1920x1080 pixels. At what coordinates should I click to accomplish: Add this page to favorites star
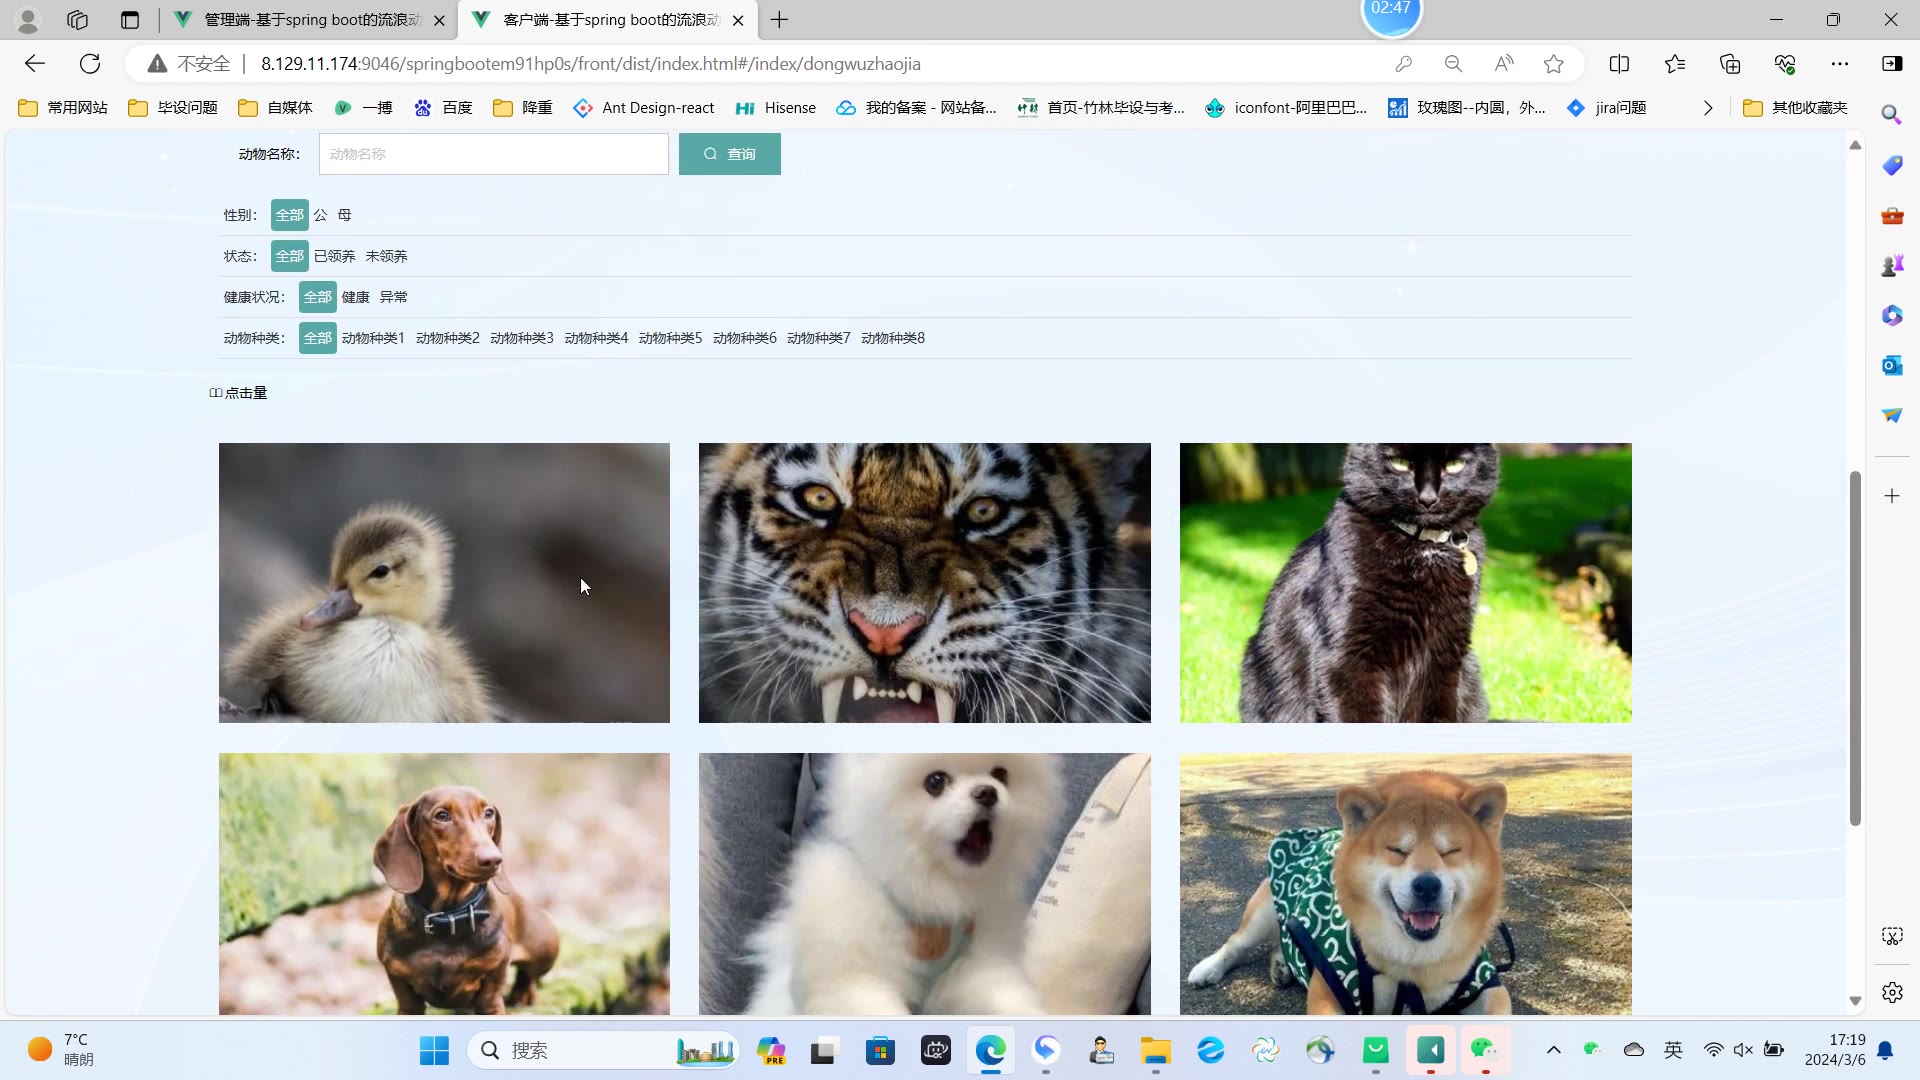pos(1553,64)
